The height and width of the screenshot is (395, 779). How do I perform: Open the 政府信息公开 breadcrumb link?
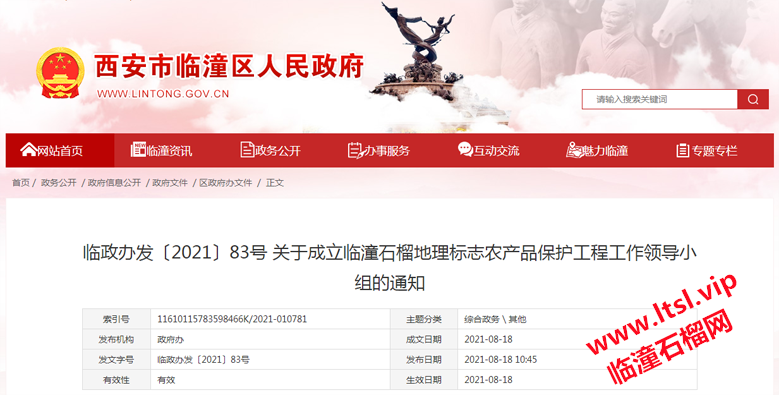[x=114, y=183]
